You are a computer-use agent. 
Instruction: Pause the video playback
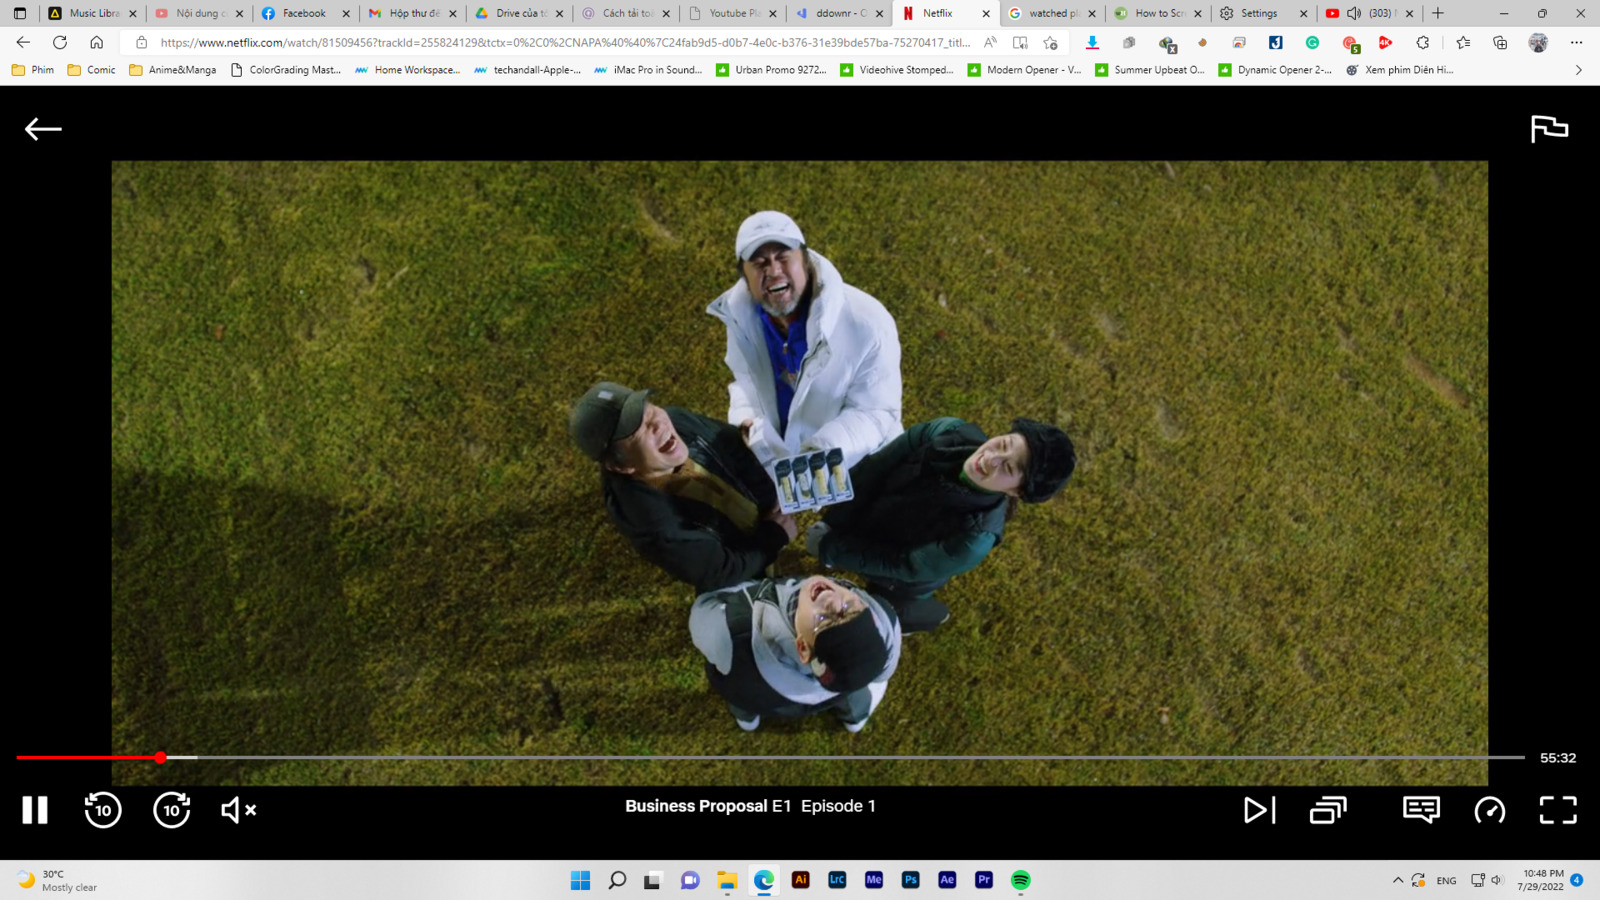[x=35, y=809]
